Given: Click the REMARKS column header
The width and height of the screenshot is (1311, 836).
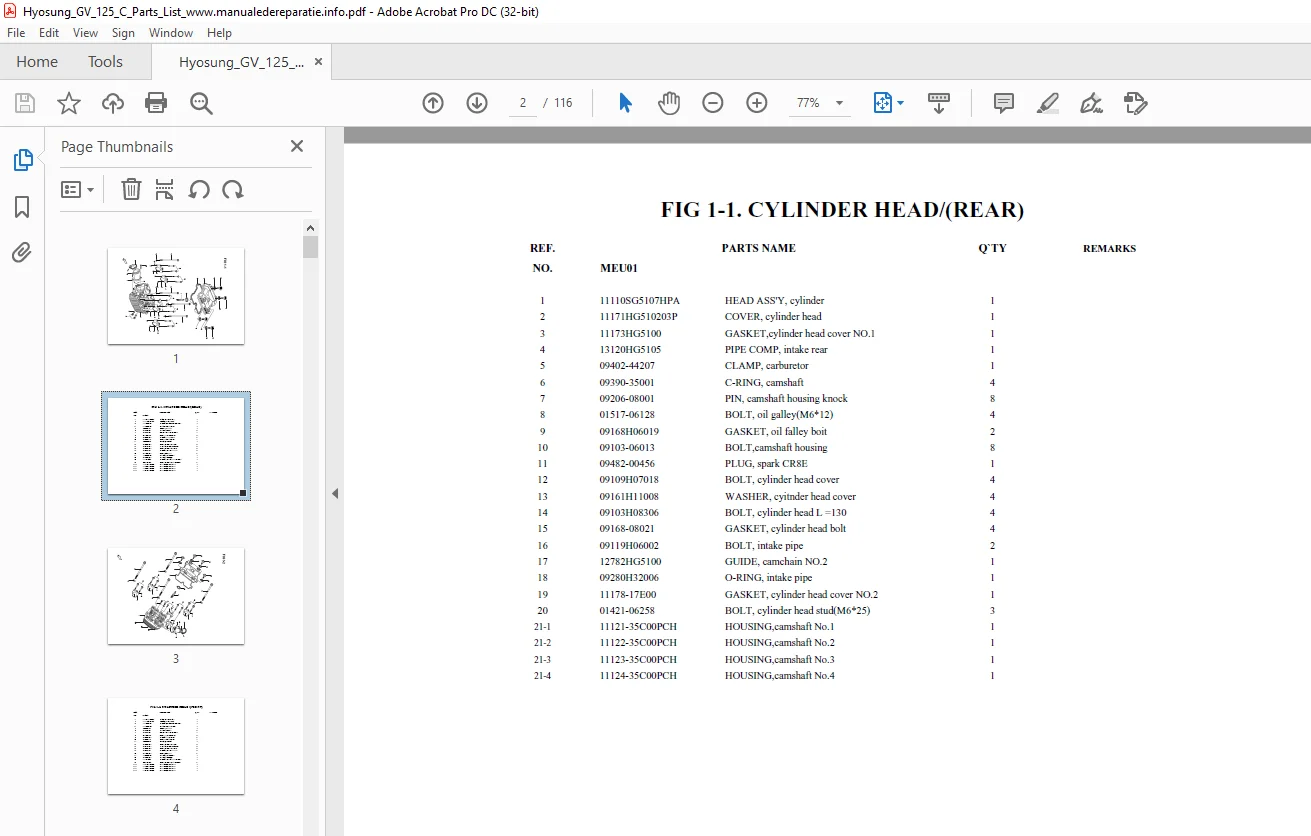Looking at the screenshot, I should click(x=1109, y=248).
